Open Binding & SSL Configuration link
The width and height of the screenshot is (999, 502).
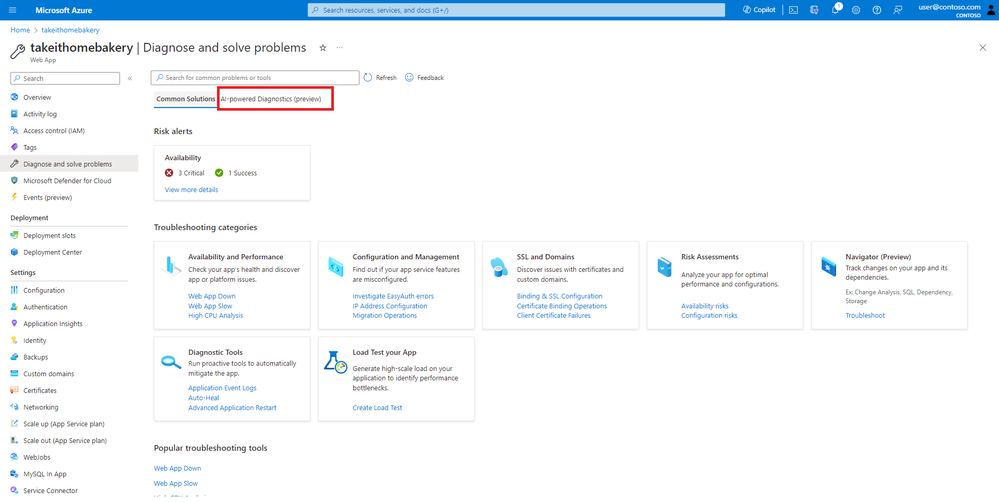[559, 296]
